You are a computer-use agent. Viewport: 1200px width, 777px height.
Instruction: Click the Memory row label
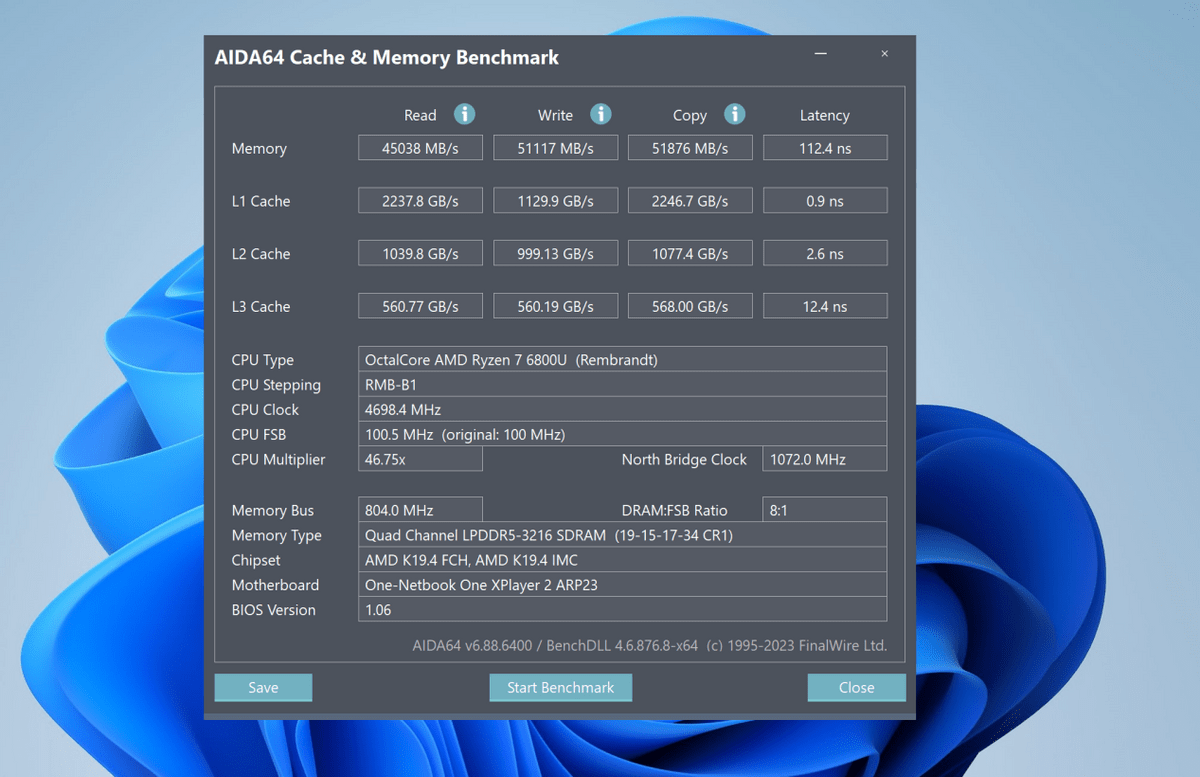click(259, 148)
